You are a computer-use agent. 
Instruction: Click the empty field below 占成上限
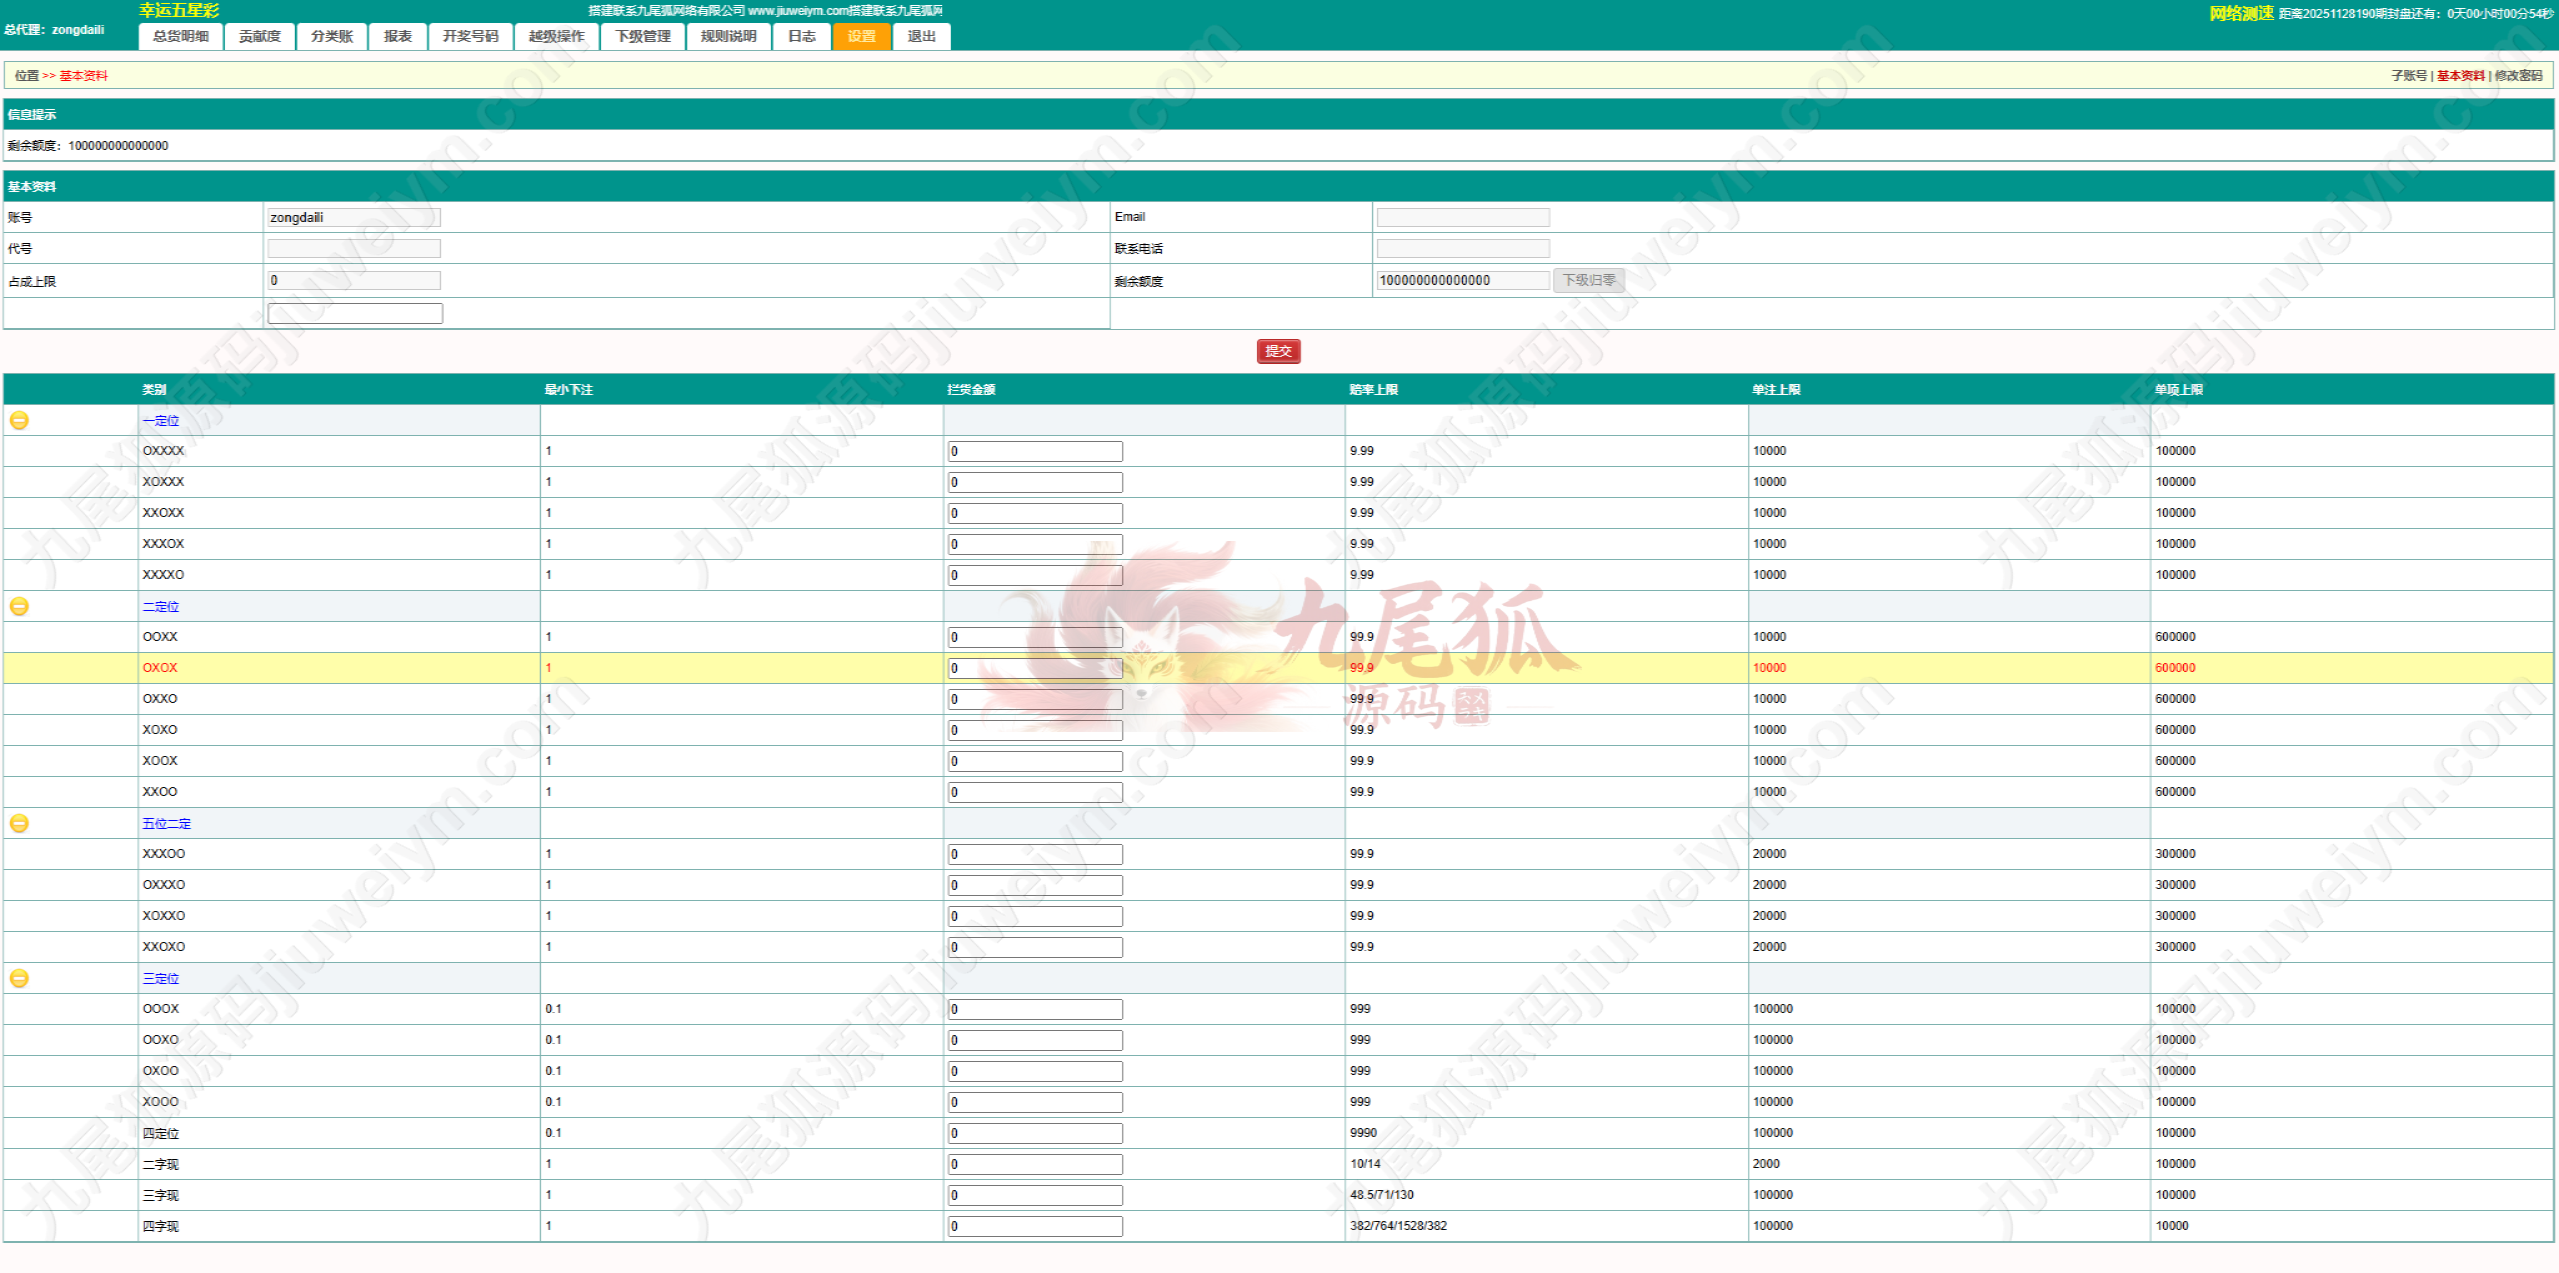[355, 313]
